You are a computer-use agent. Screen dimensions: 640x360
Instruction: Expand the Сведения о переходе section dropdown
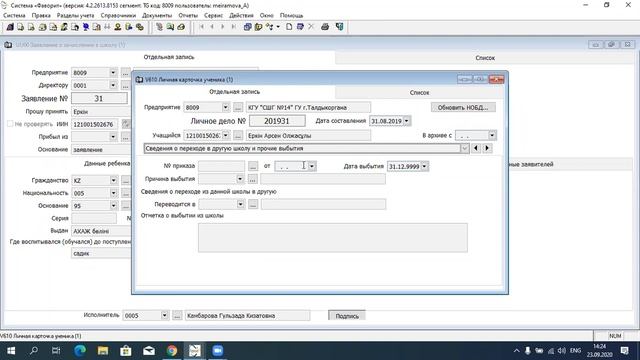(x=464, y=149)
